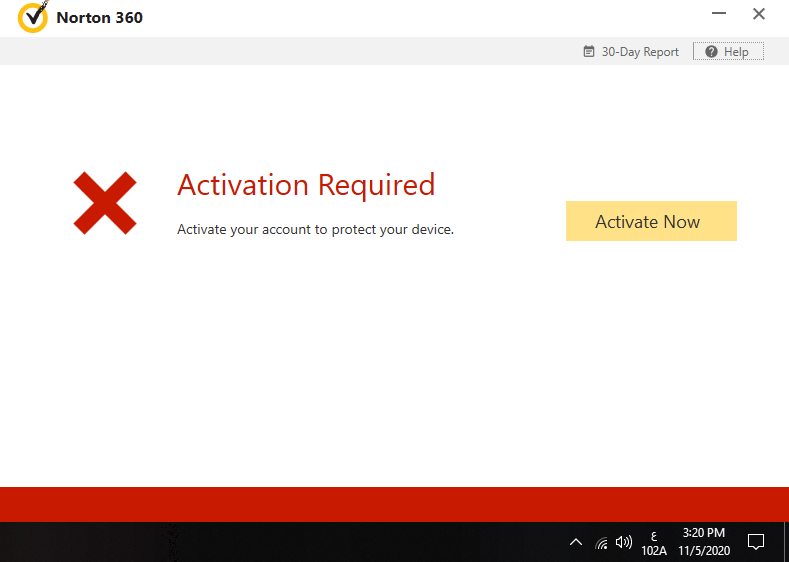Open the Wi-Fi network tray icon

tap(601, 542)
